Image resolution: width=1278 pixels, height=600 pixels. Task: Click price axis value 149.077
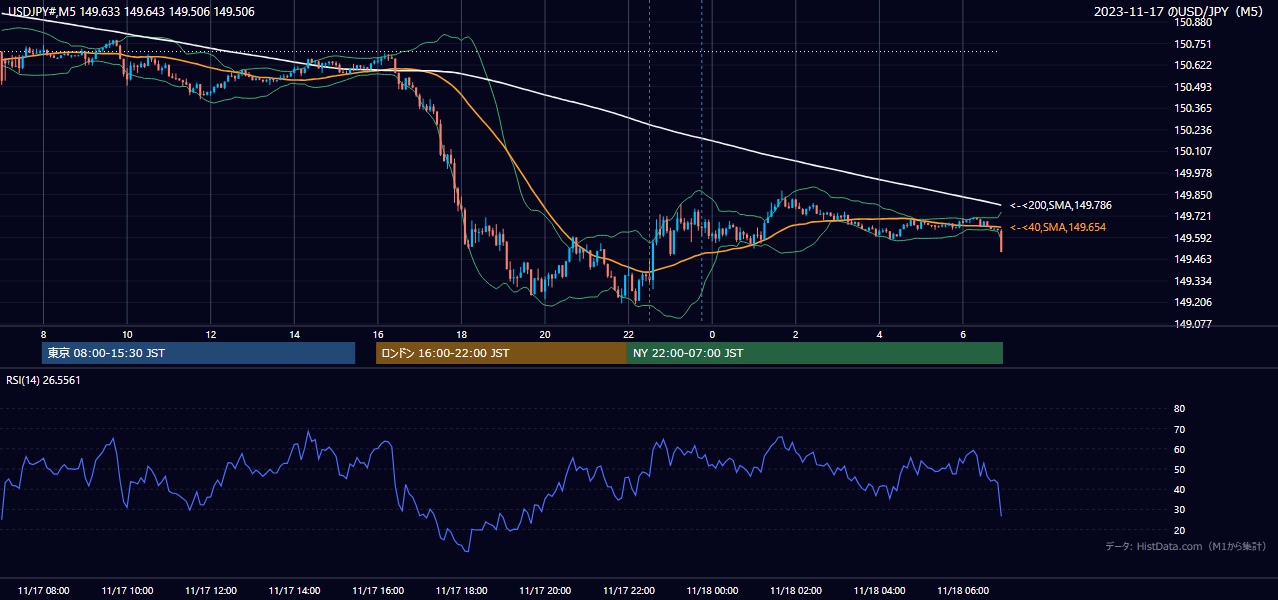1192,324
